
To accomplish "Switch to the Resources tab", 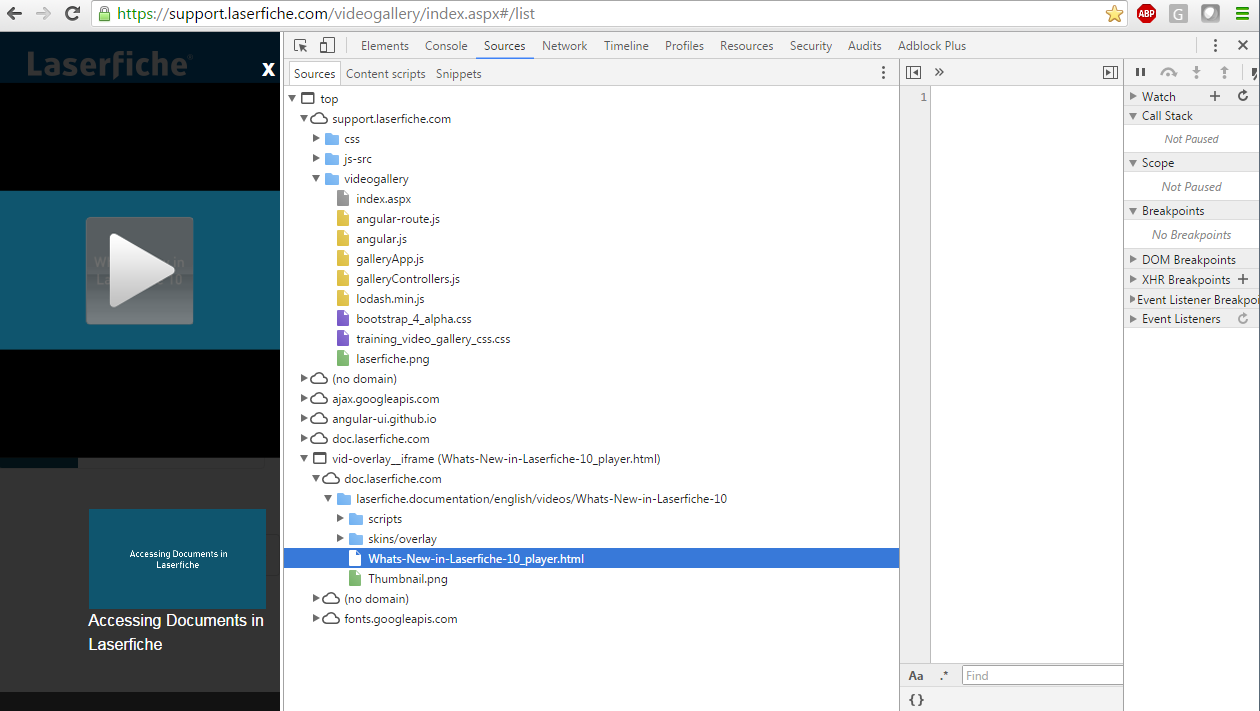I will (x=747, y=45).
